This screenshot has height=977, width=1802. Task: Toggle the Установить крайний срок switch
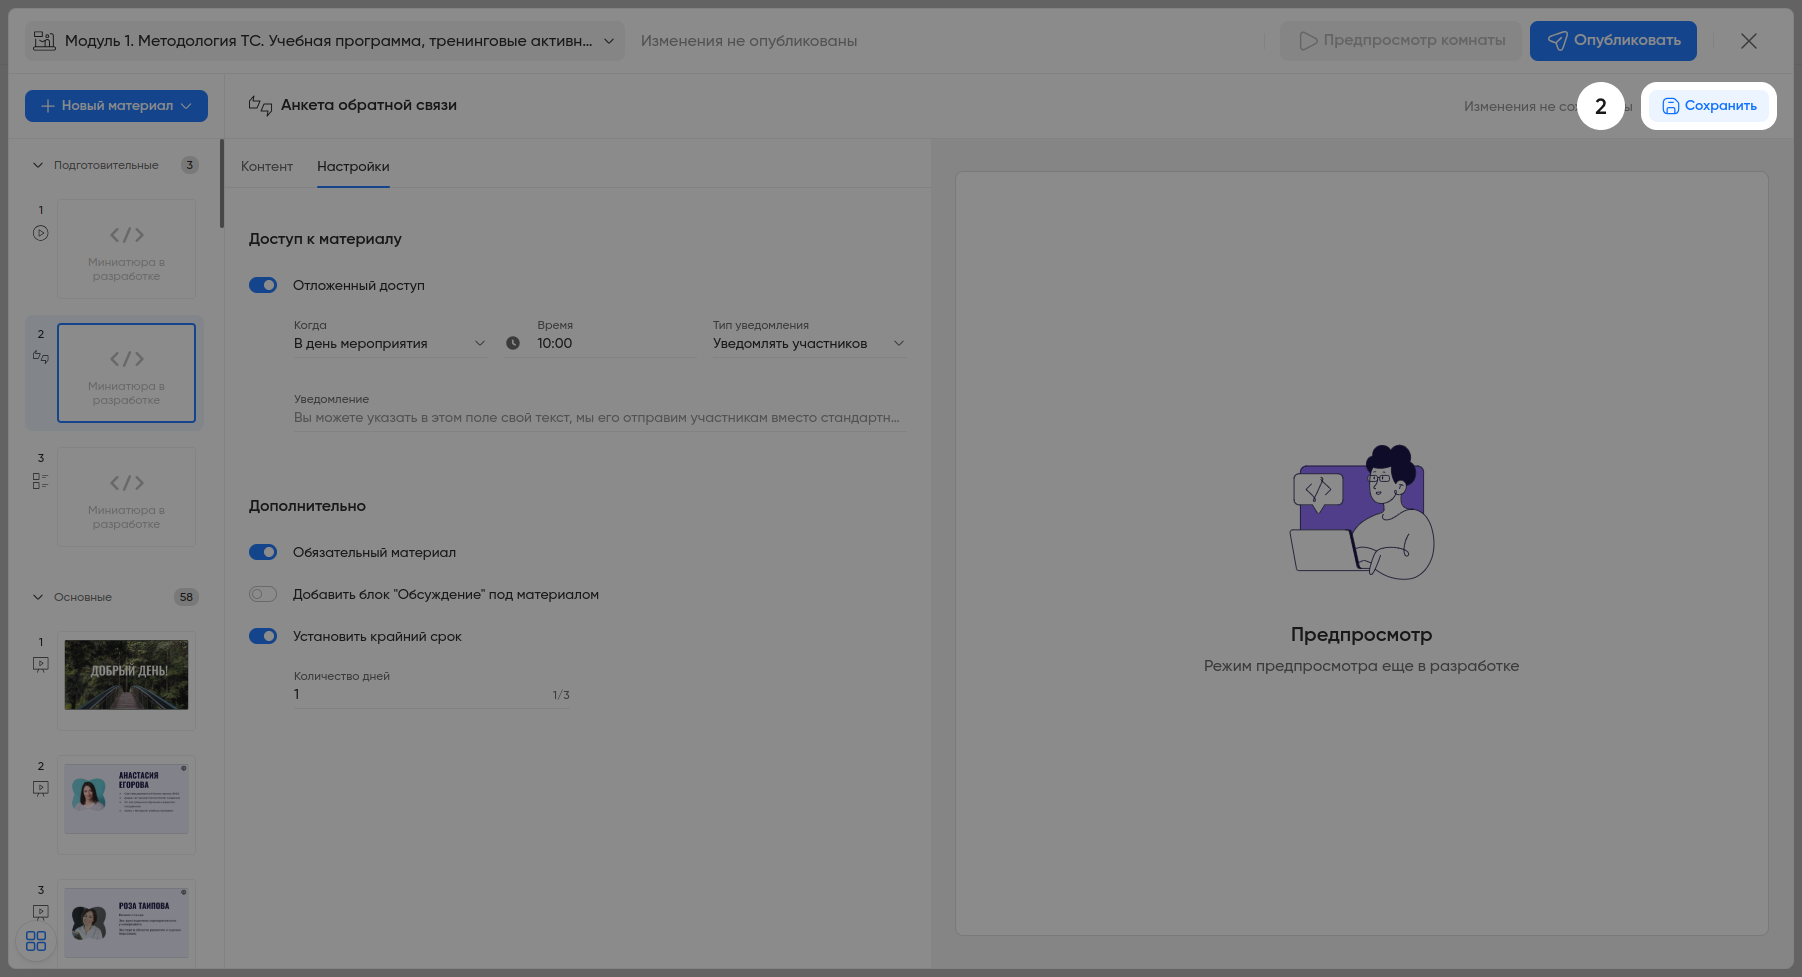[263, 636]
